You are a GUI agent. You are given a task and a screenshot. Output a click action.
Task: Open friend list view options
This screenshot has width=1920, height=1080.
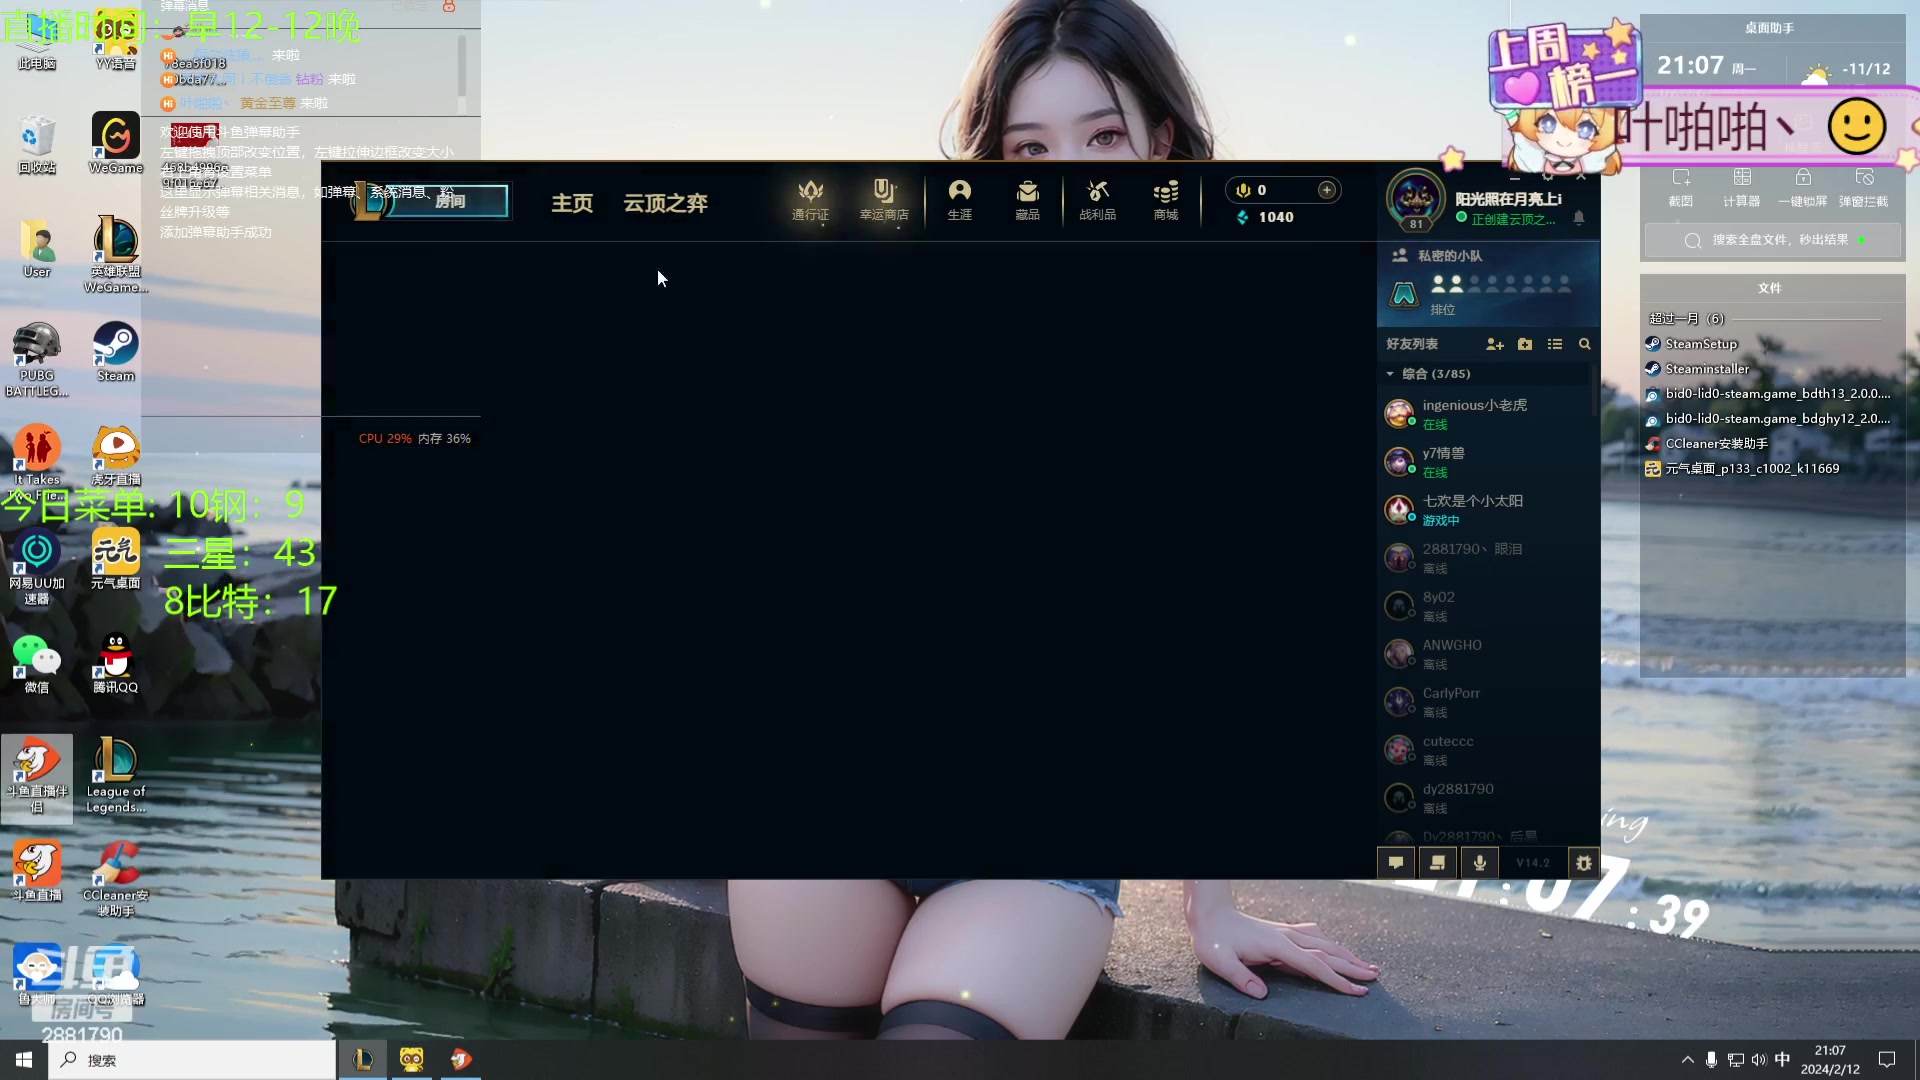pos(1555,344)
